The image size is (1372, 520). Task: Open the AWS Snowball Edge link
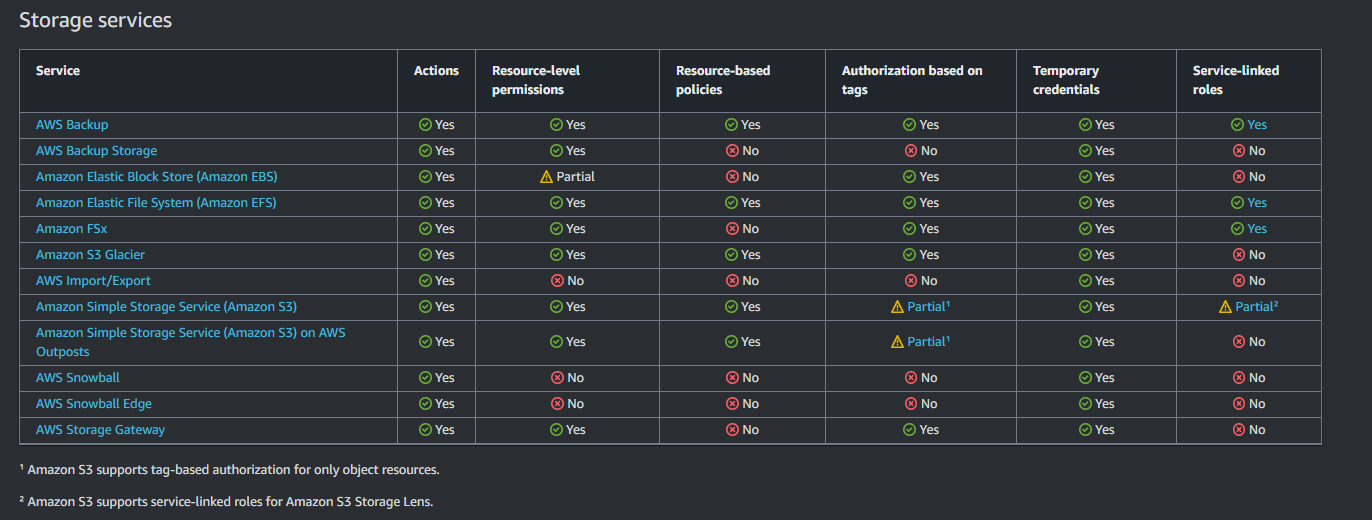coord(94,404)
